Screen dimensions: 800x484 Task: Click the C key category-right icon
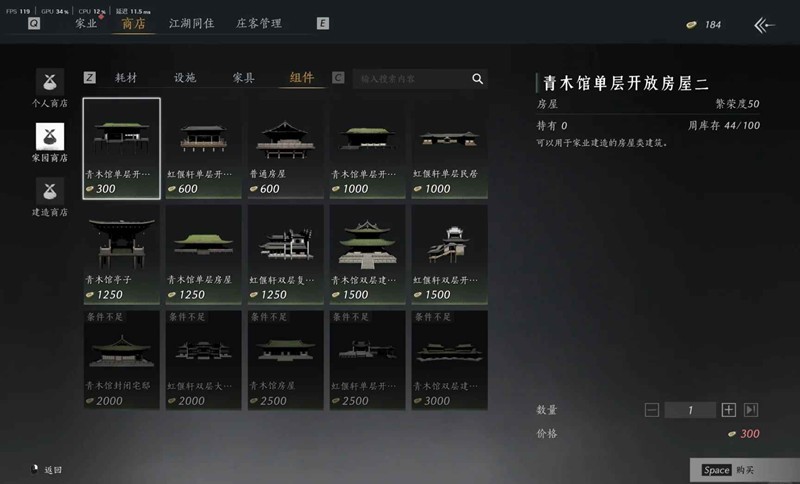pos(338,78)
